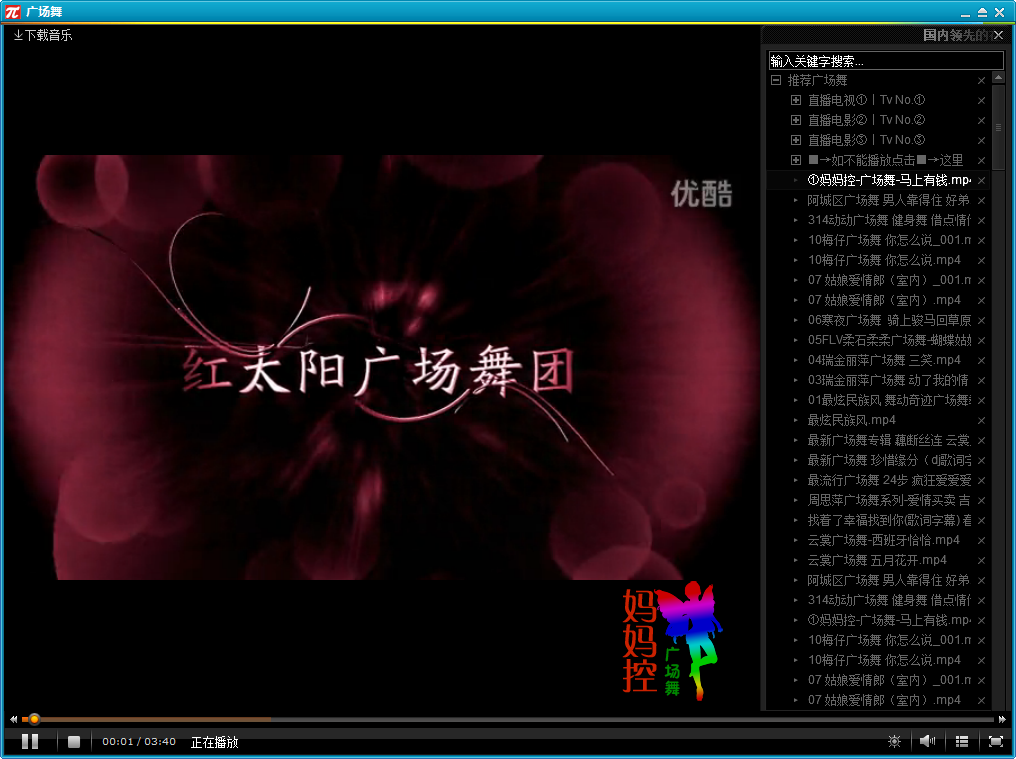Pause the playing video
Image resolution: width=1016 pixels, height=759 pixels.
[30, 741]
